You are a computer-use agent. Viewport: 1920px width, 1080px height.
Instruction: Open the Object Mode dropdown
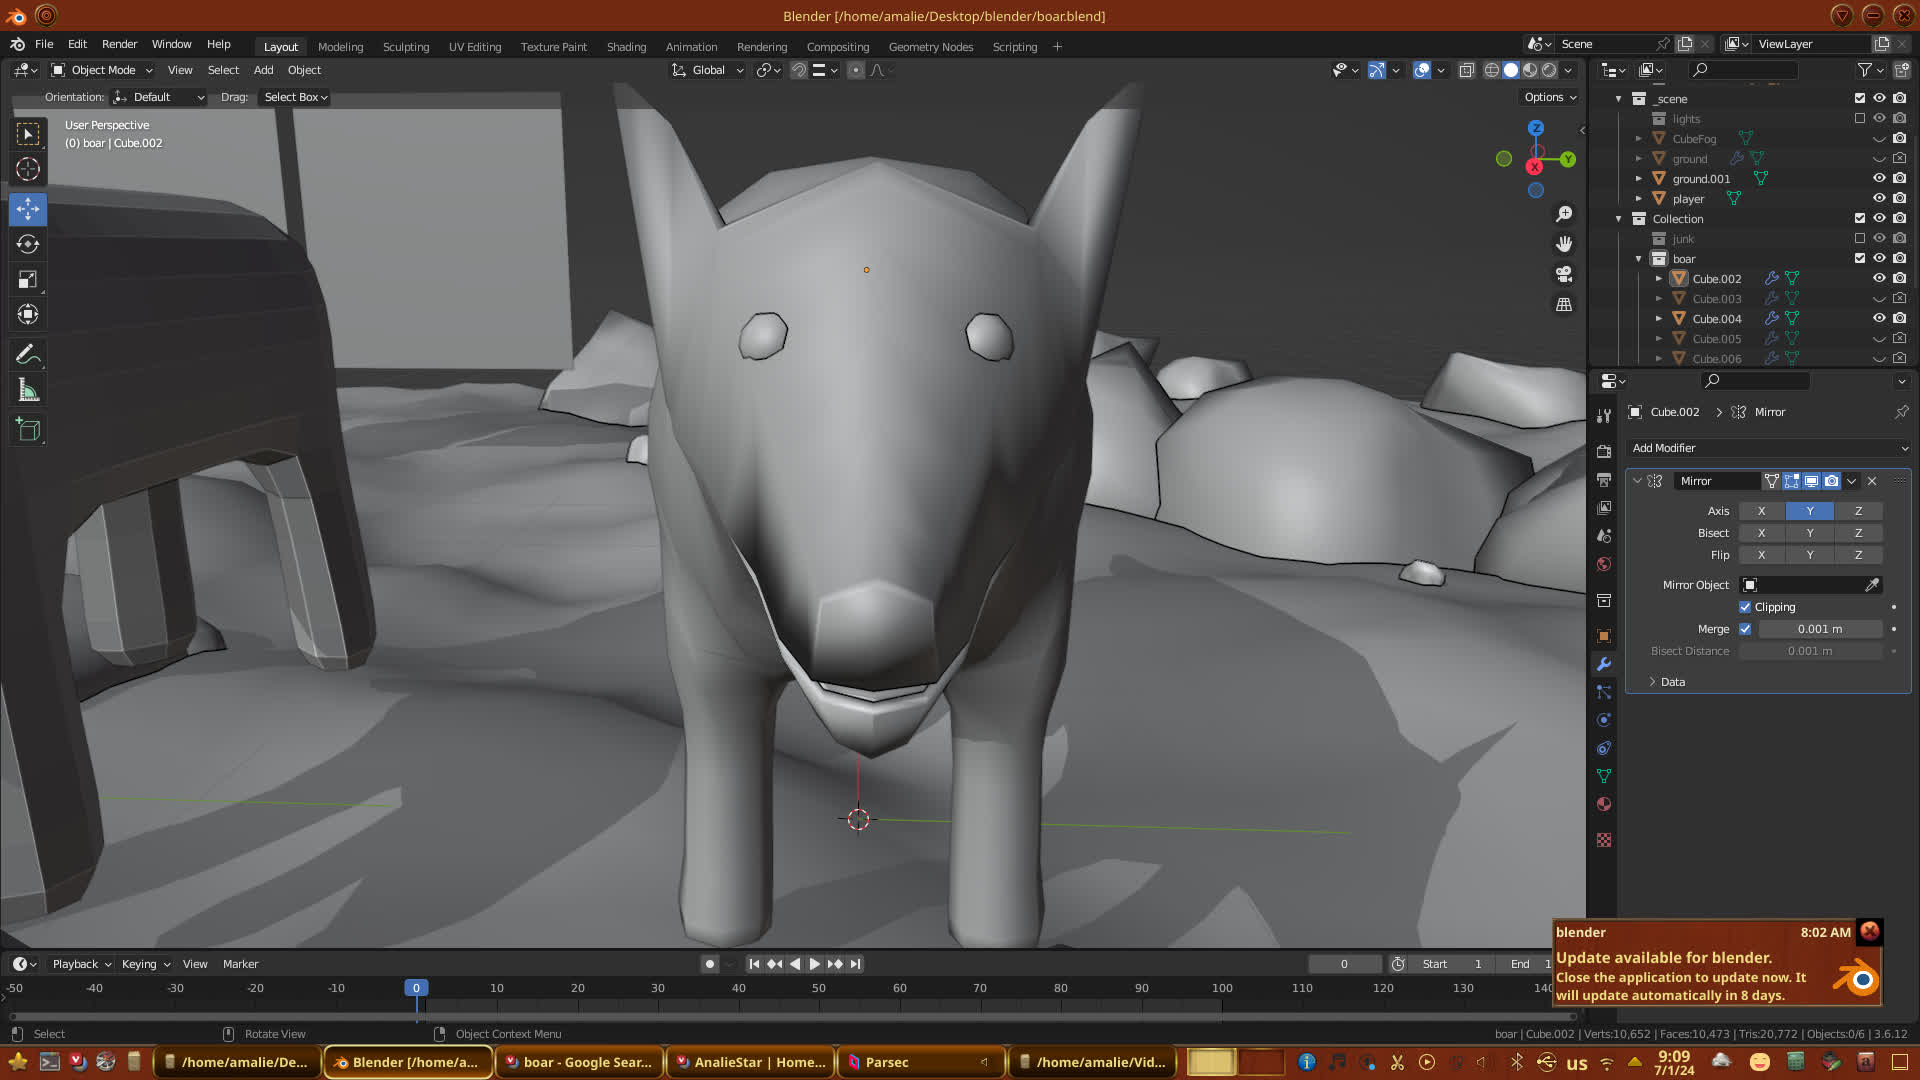click(103, 70)
